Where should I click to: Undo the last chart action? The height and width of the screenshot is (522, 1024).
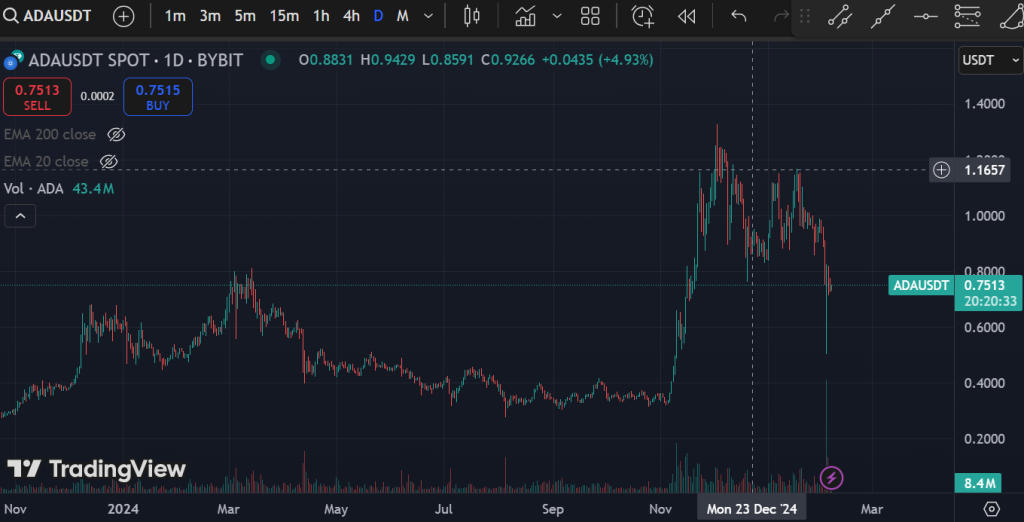[x=739, y=16]
